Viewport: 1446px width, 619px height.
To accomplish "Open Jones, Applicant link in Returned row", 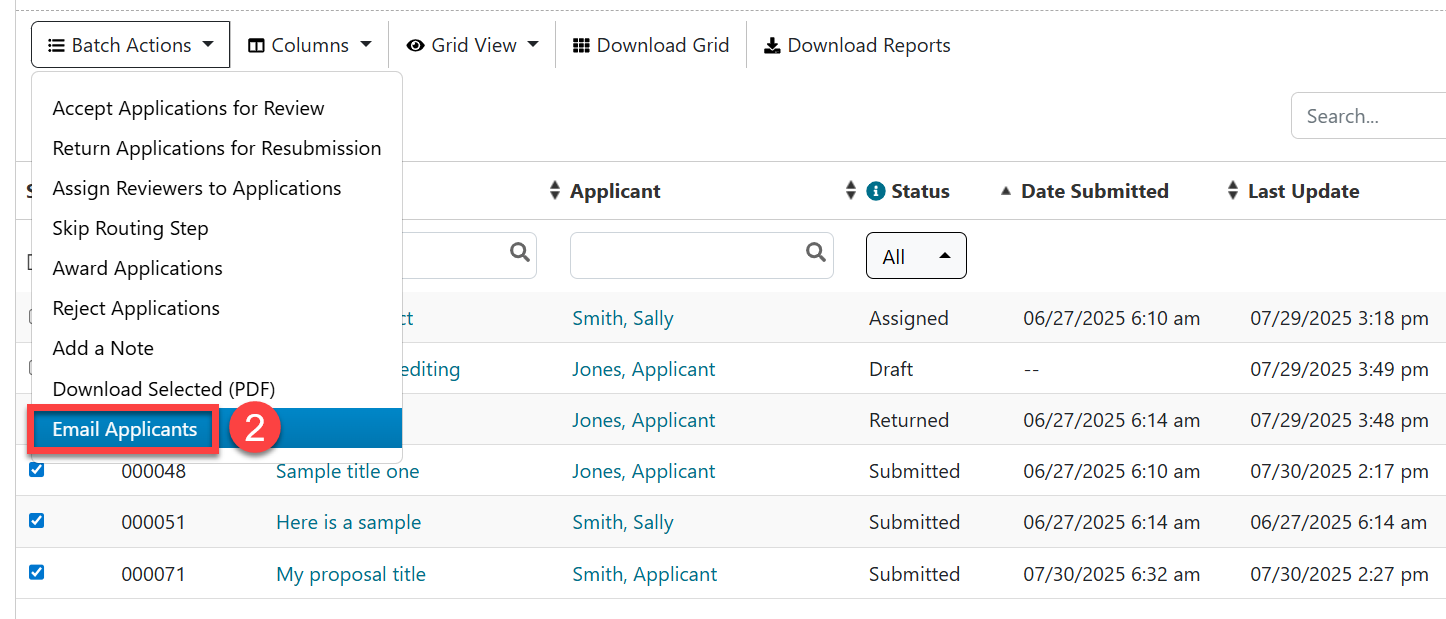I will (x=644, y=420).
